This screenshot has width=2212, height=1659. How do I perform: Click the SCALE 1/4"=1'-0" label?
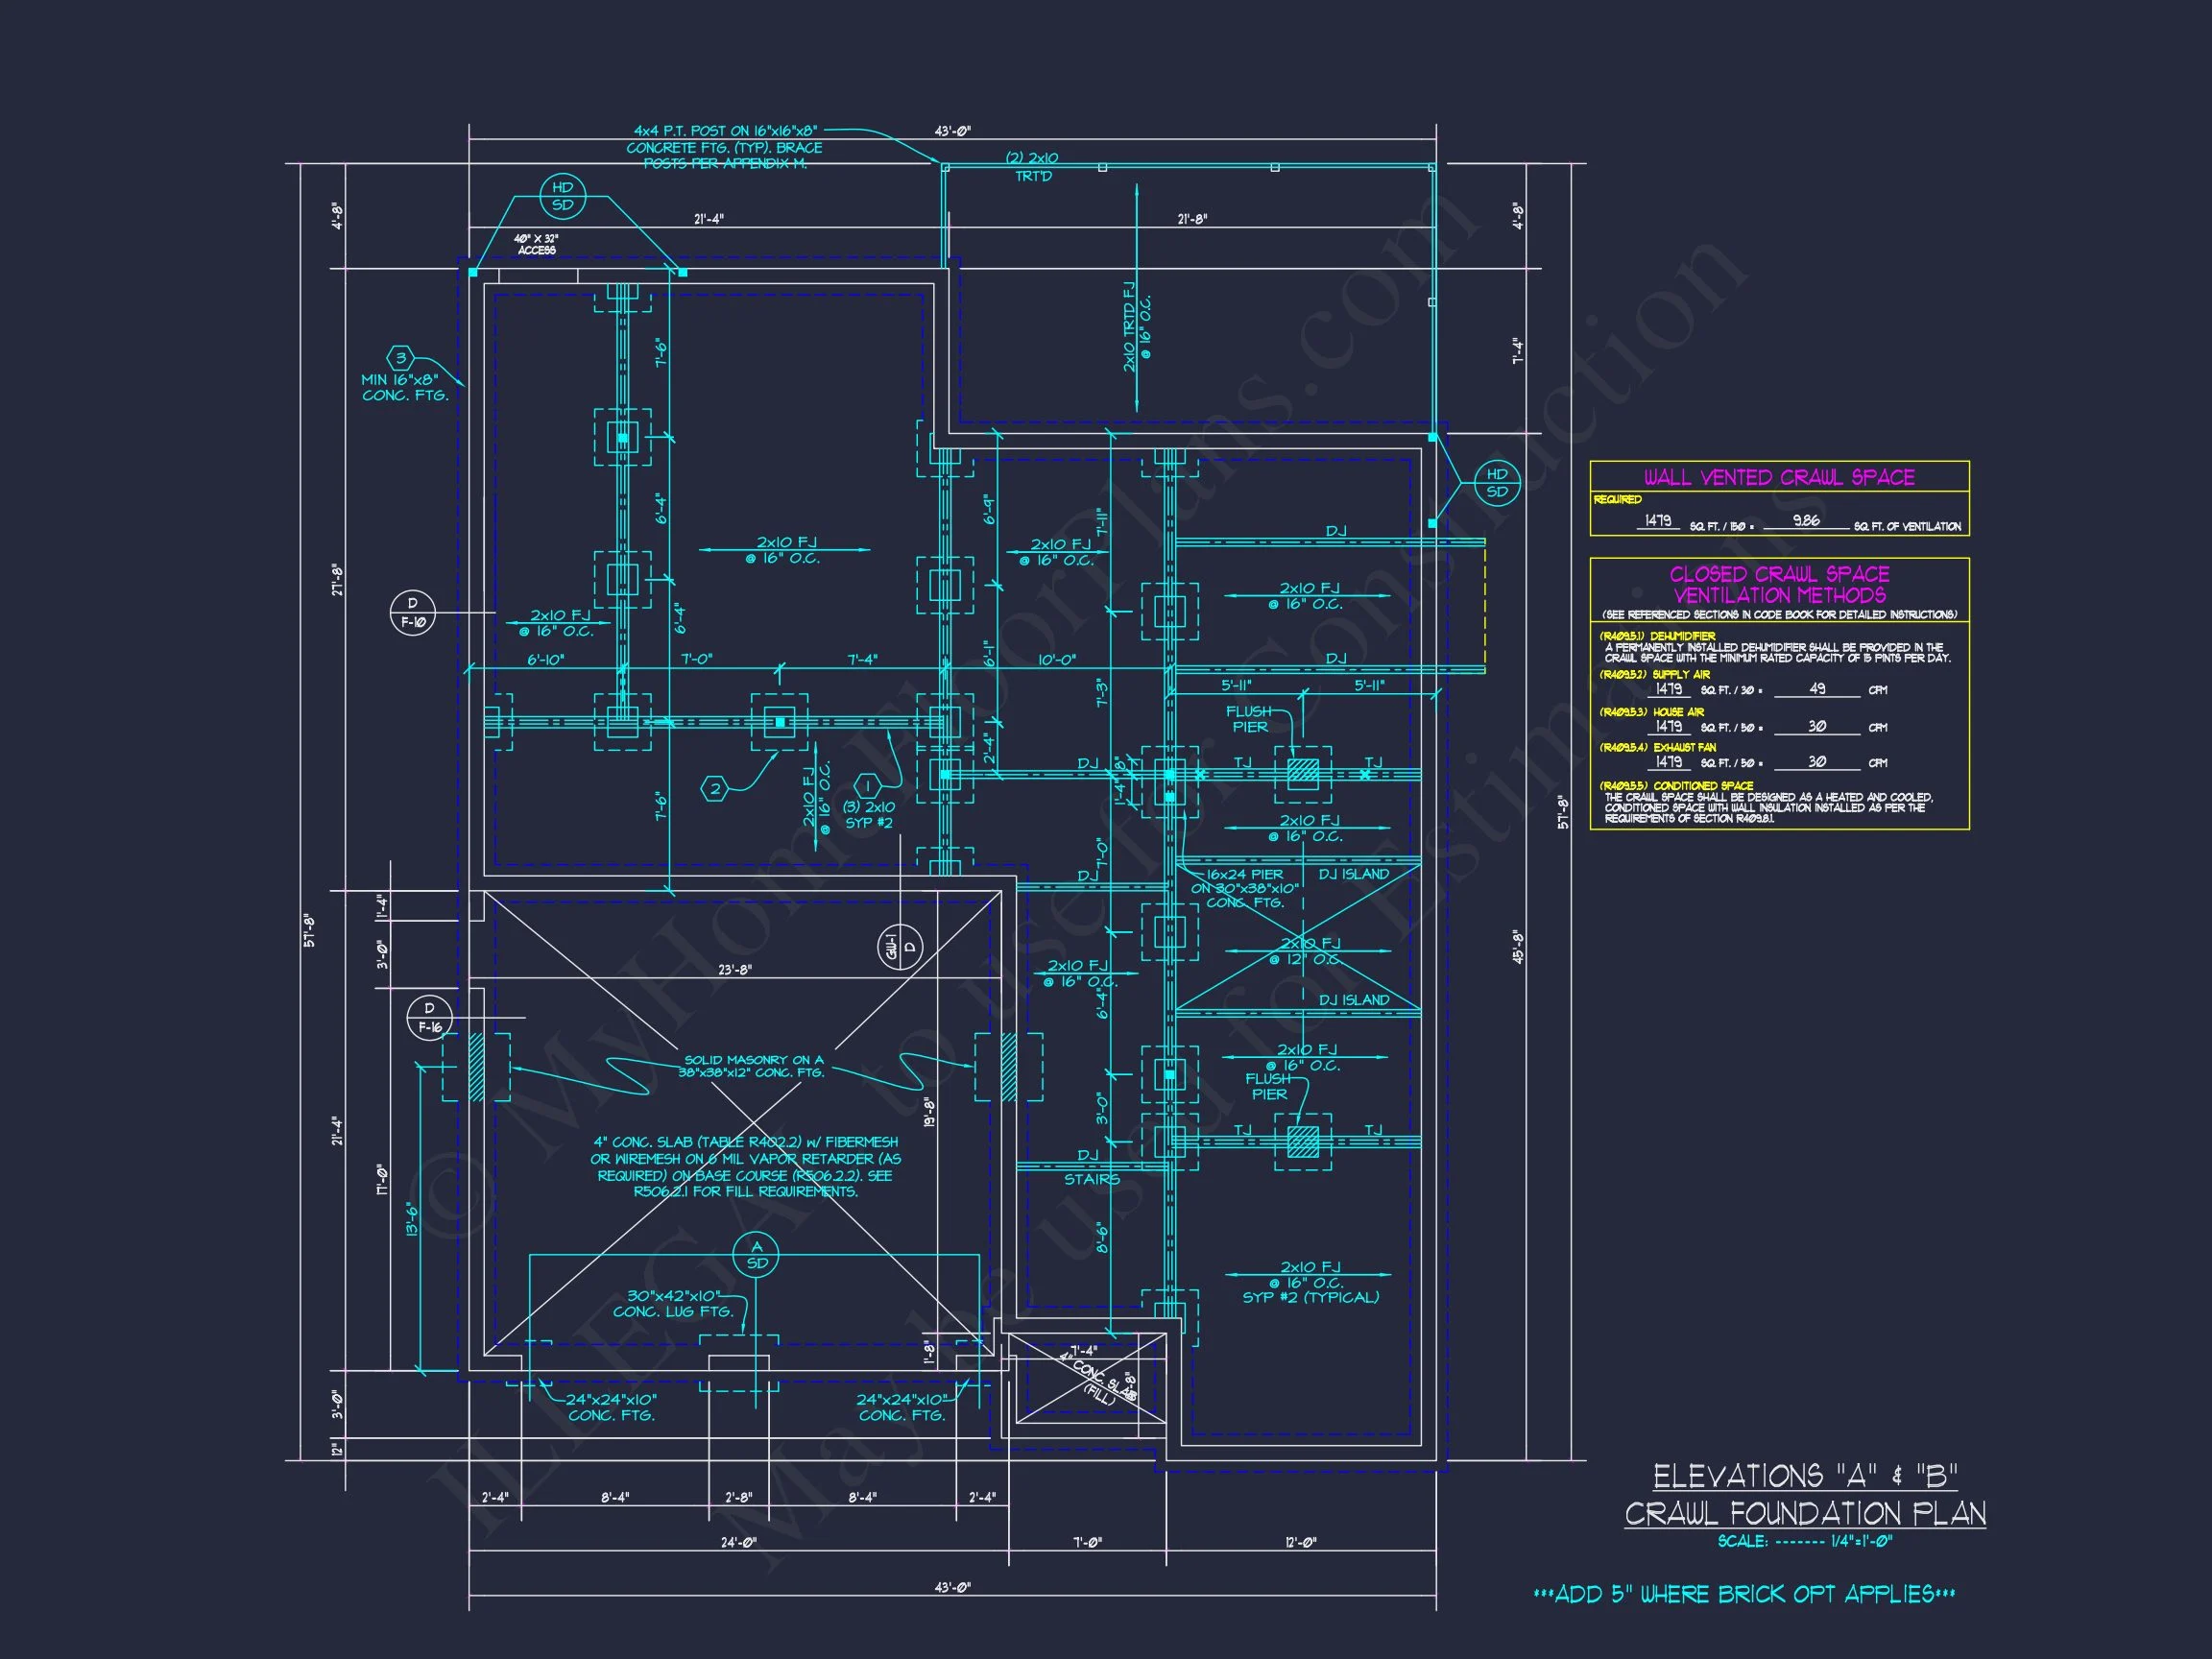(1805, 1542)
